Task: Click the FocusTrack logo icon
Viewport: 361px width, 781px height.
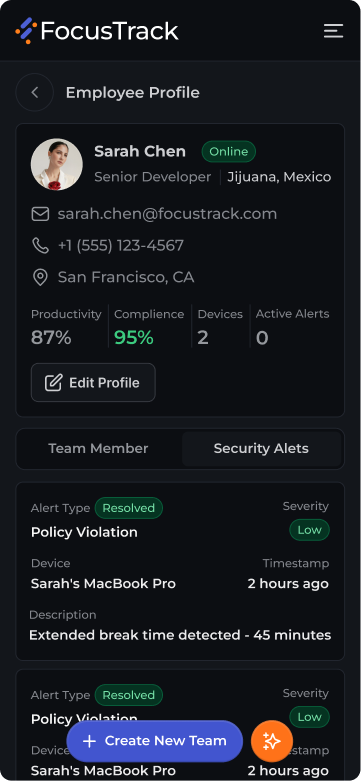Action: pyautogui.click(x=25, y=30)
